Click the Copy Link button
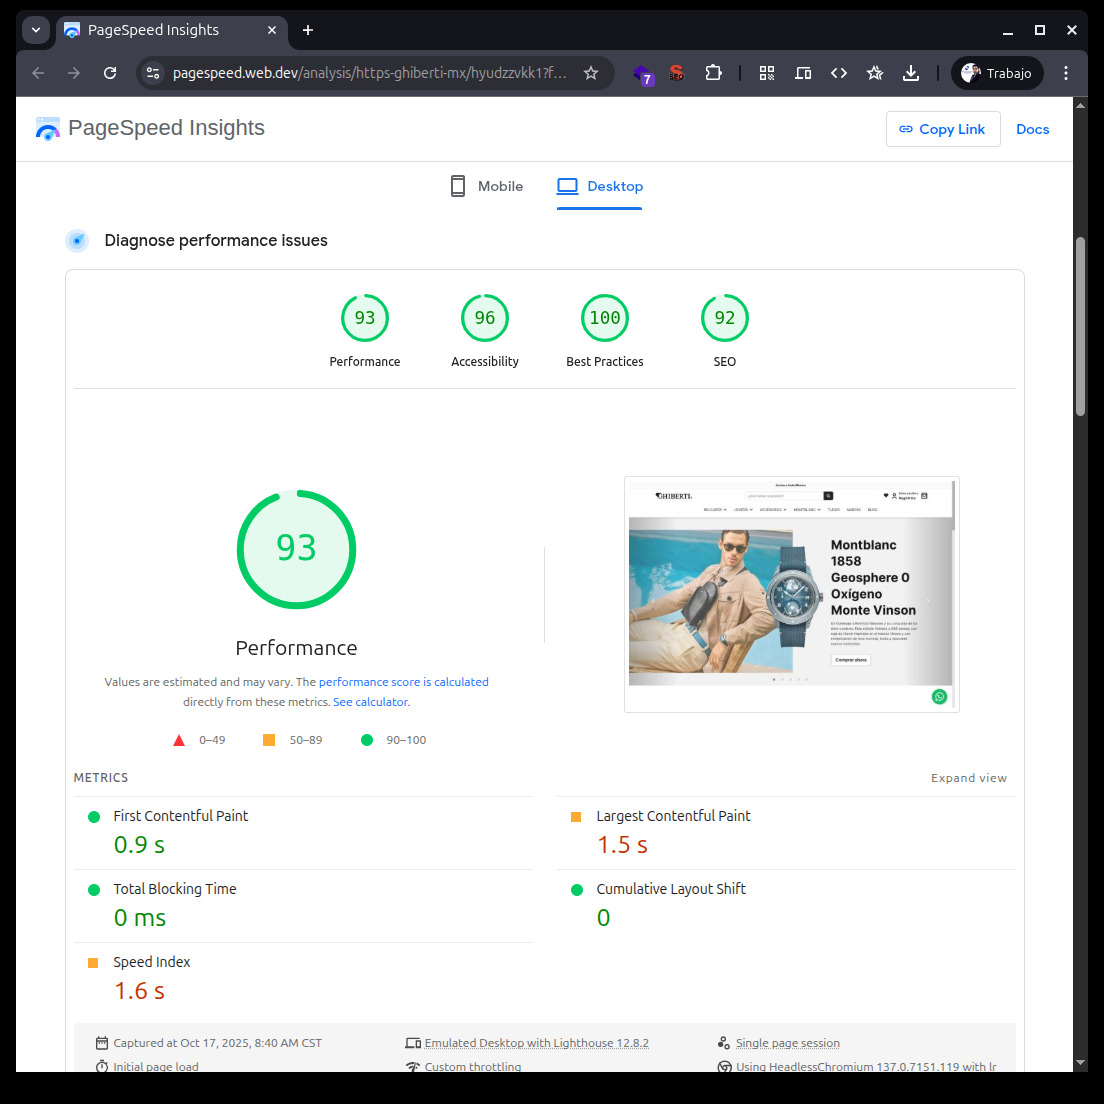1104x1104 pixels. pyautogui.click(x=942, y=129)
